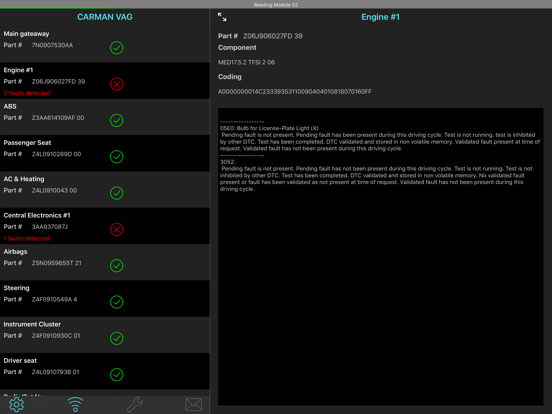Click green check icon for Steering

pos(117,302)
